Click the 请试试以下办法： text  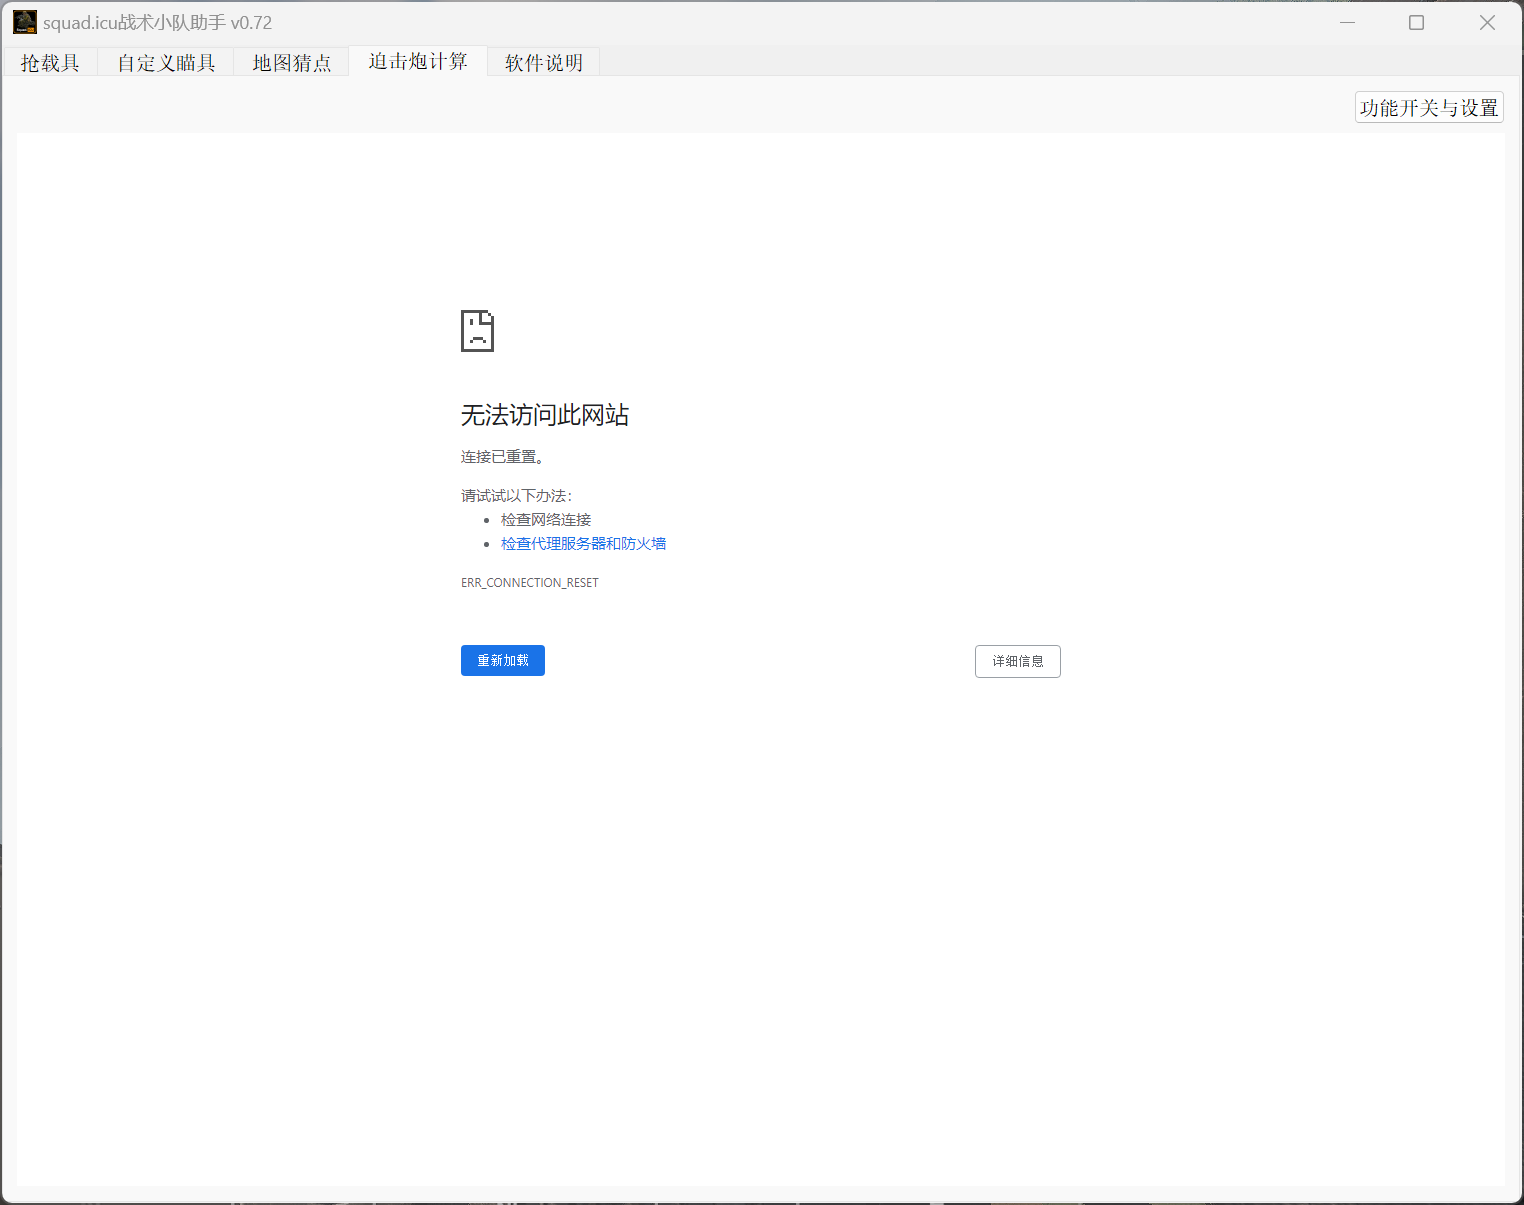(516, 496)
